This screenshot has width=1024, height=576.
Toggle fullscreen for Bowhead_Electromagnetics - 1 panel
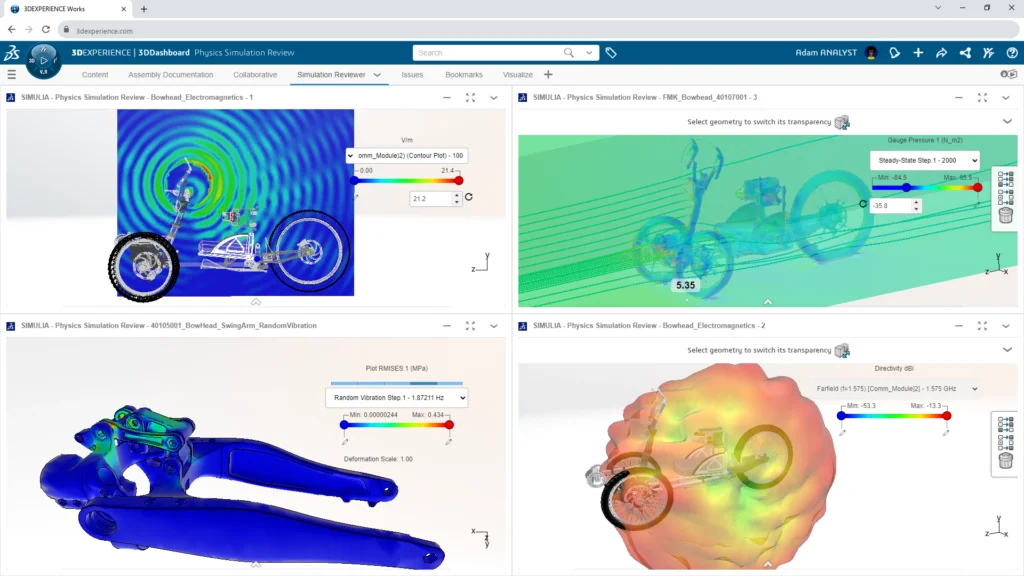[x=470, y=97]
